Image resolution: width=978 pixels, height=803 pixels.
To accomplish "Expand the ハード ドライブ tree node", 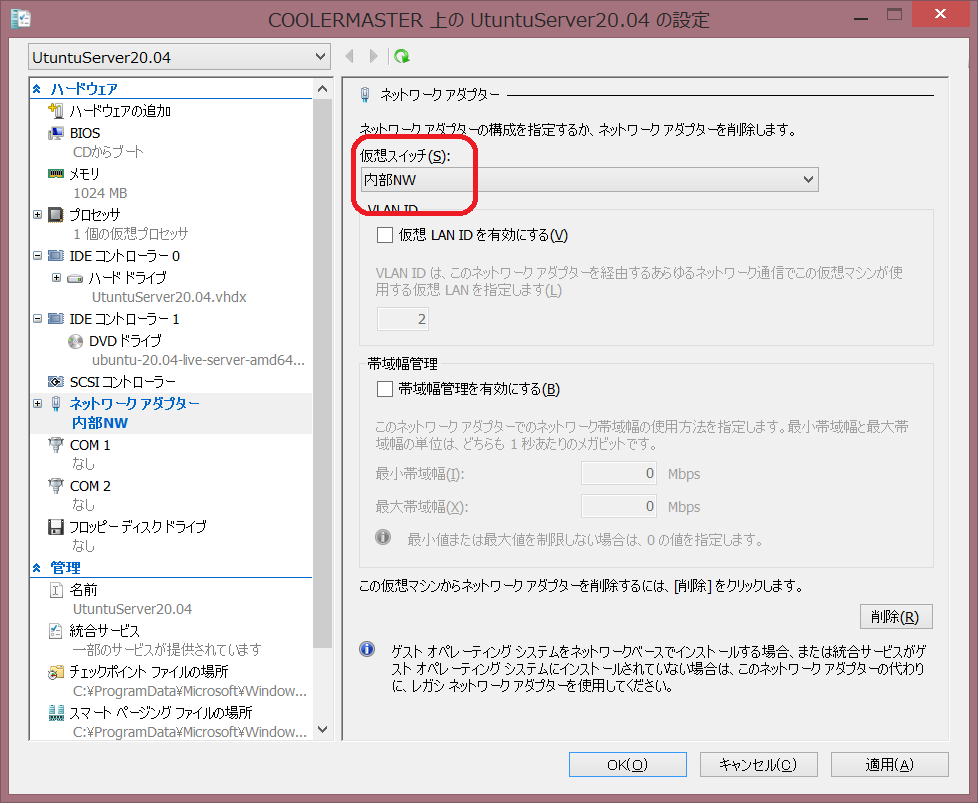I will 57,278.
